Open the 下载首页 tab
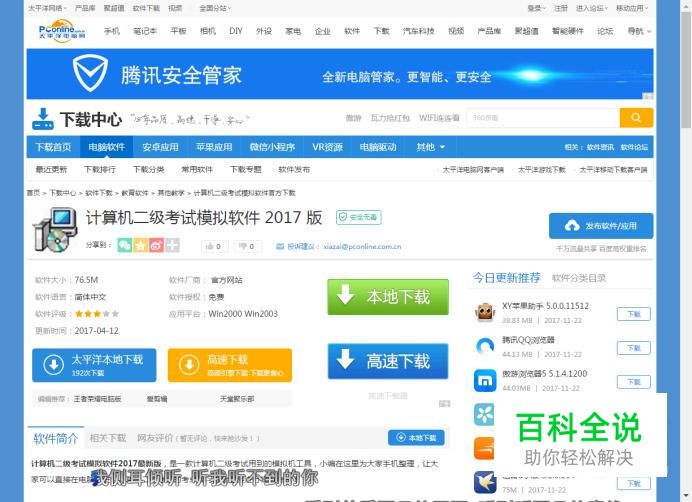This screenshot has width=692, height=502. [x=53, y=147]
